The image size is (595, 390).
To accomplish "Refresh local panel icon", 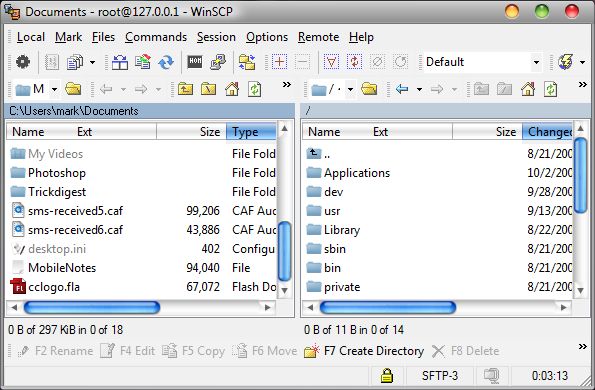I will click(255, 89).
